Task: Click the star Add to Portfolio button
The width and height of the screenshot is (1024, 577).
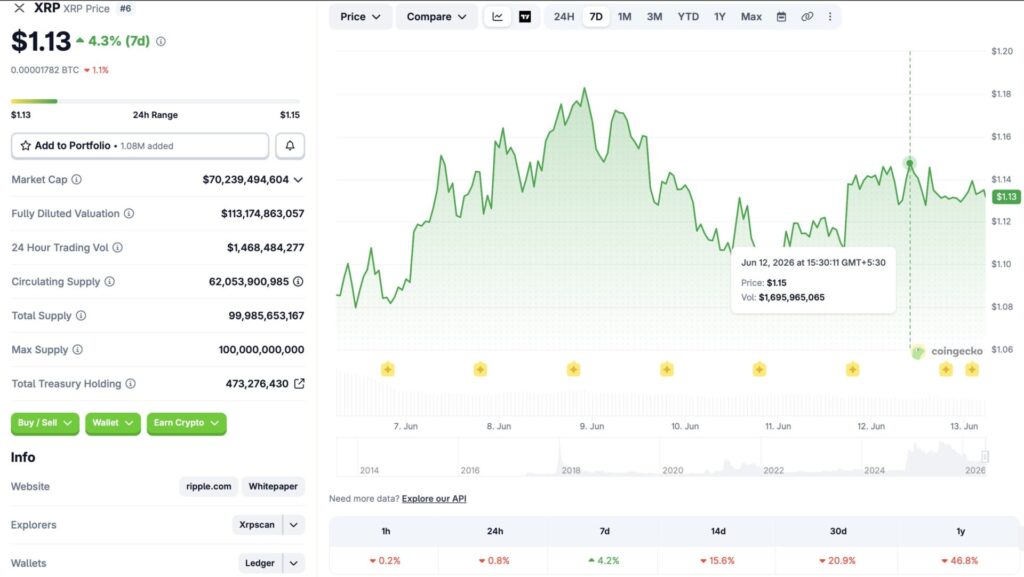Action: point(140,146)
